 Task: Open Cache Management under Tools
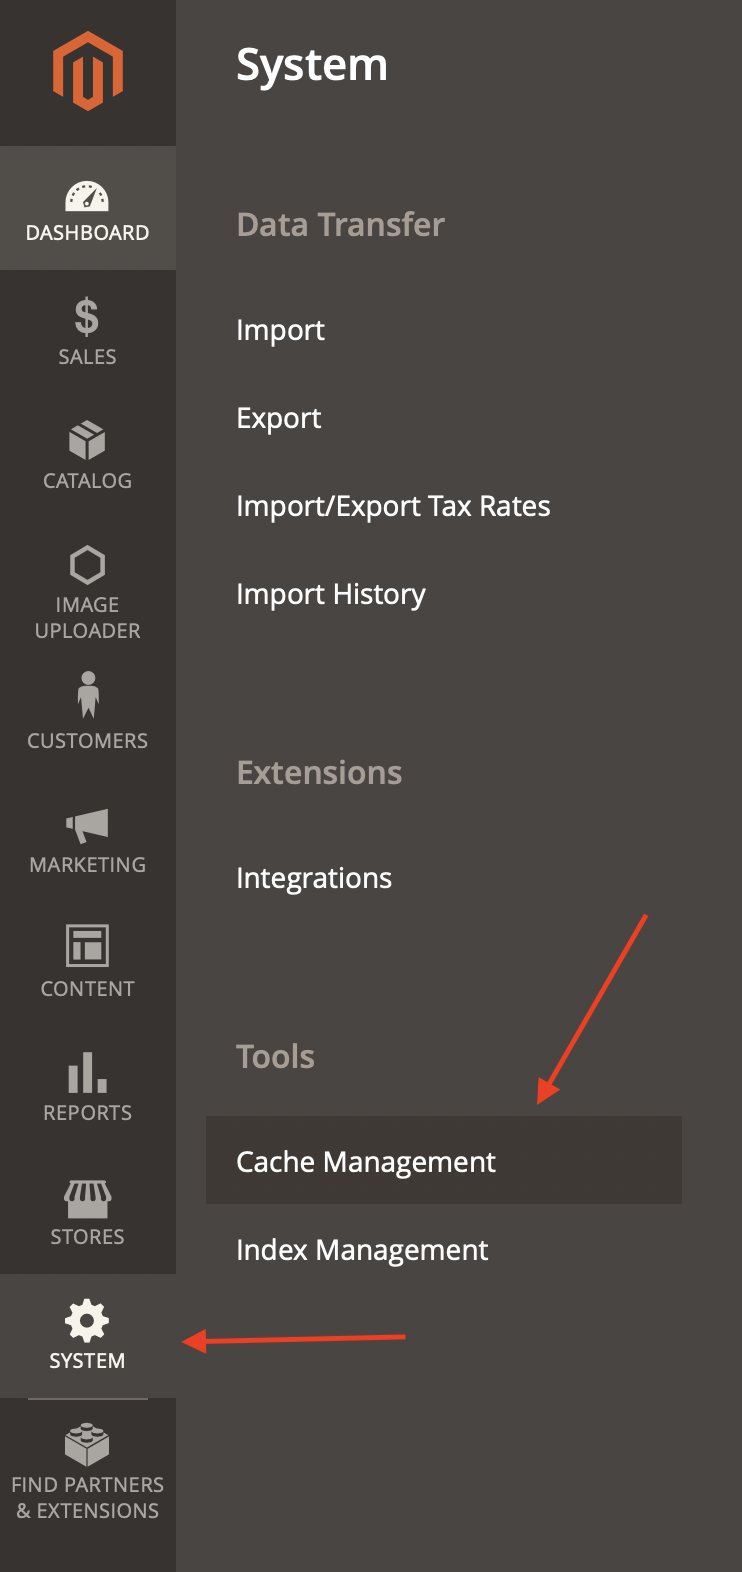[365, 1161]
